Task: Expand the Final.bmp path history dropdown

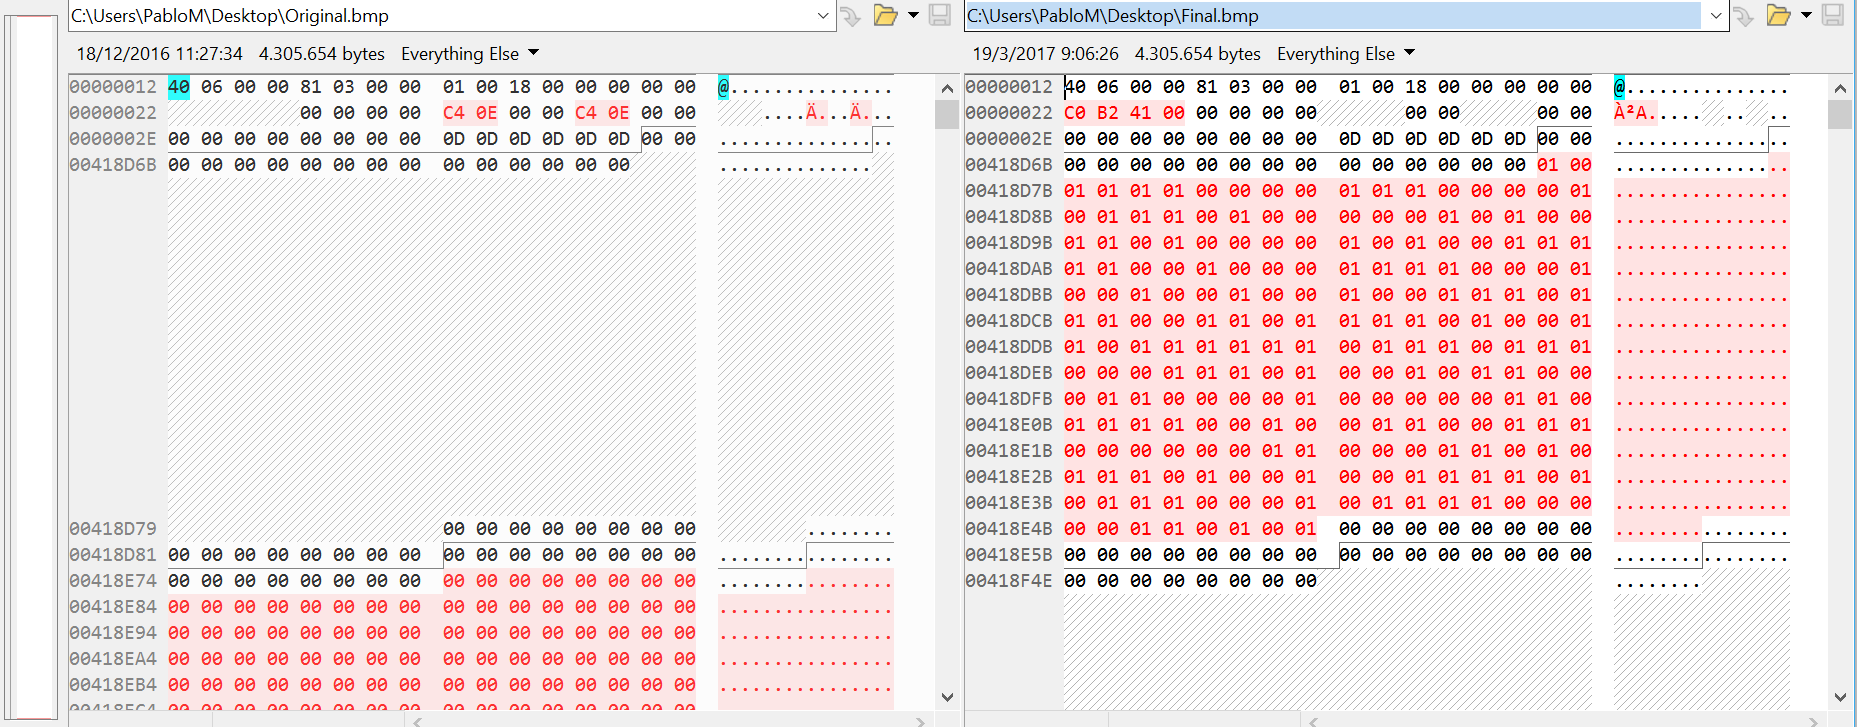Action: pos(1716,16)
